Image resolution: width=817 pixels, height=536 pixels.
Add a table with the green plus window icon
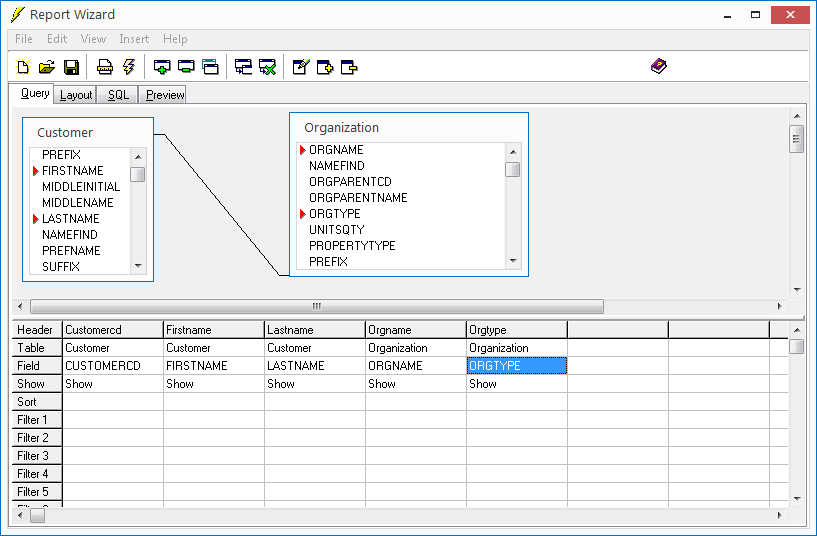(x=162, y=67)
